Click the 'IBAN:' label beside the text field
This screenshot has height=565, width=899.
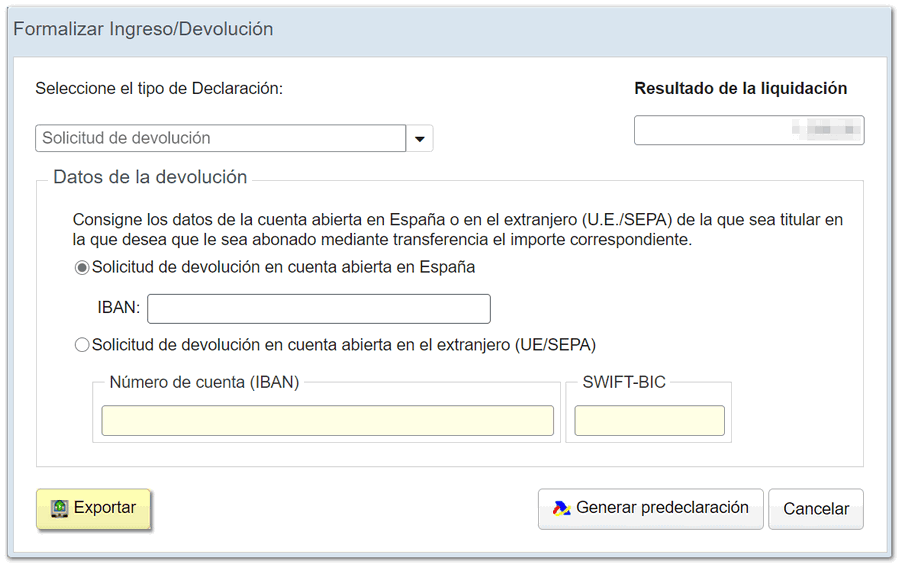118,309
